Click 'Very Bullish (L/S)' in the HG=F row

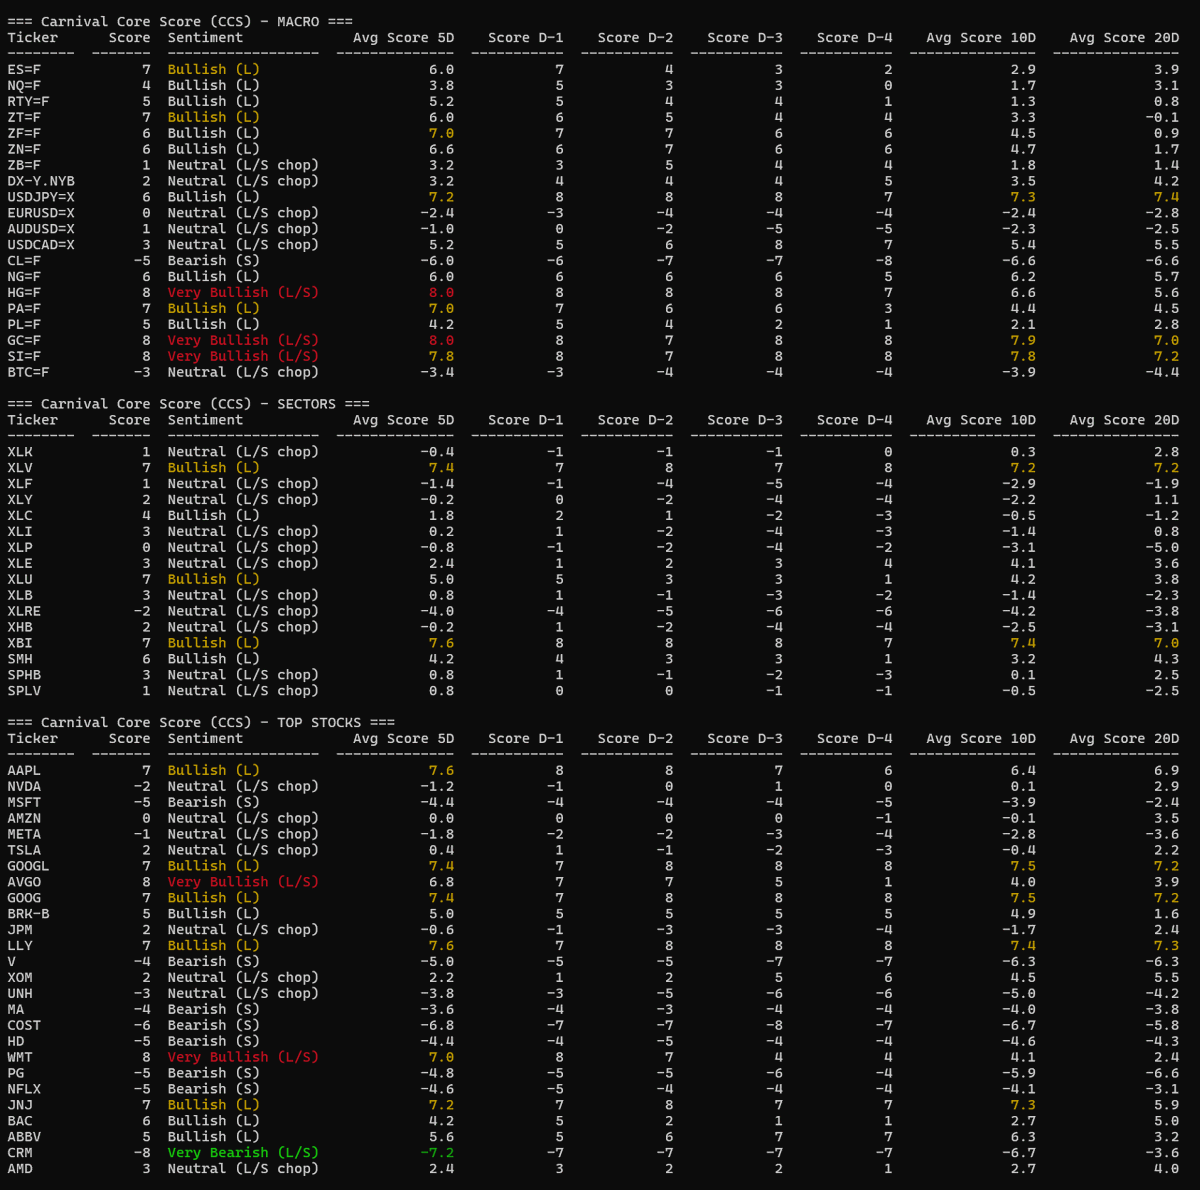(x=243, y=293)
